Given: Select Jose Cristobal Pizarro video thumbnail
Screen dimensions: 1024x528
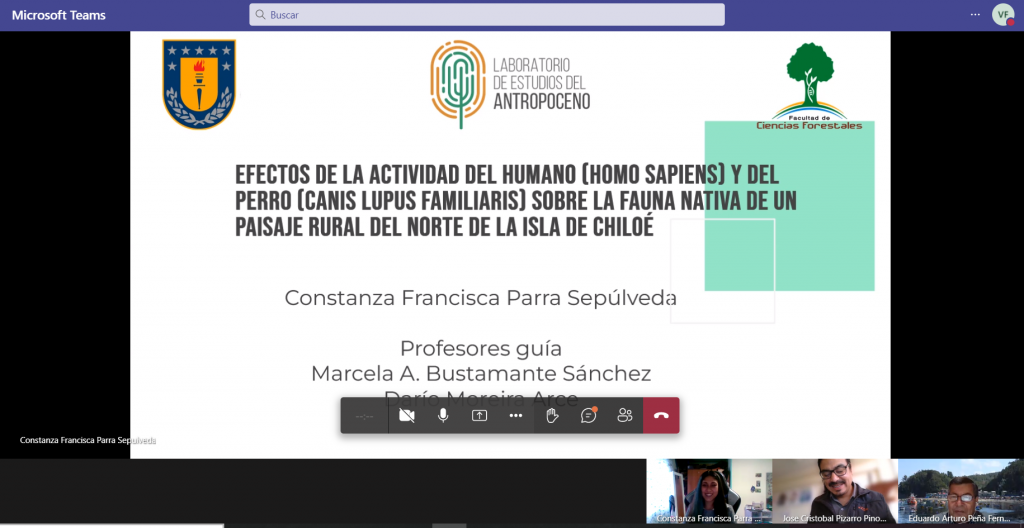Looking at the screenshot, I should click(x=835, y=491).
